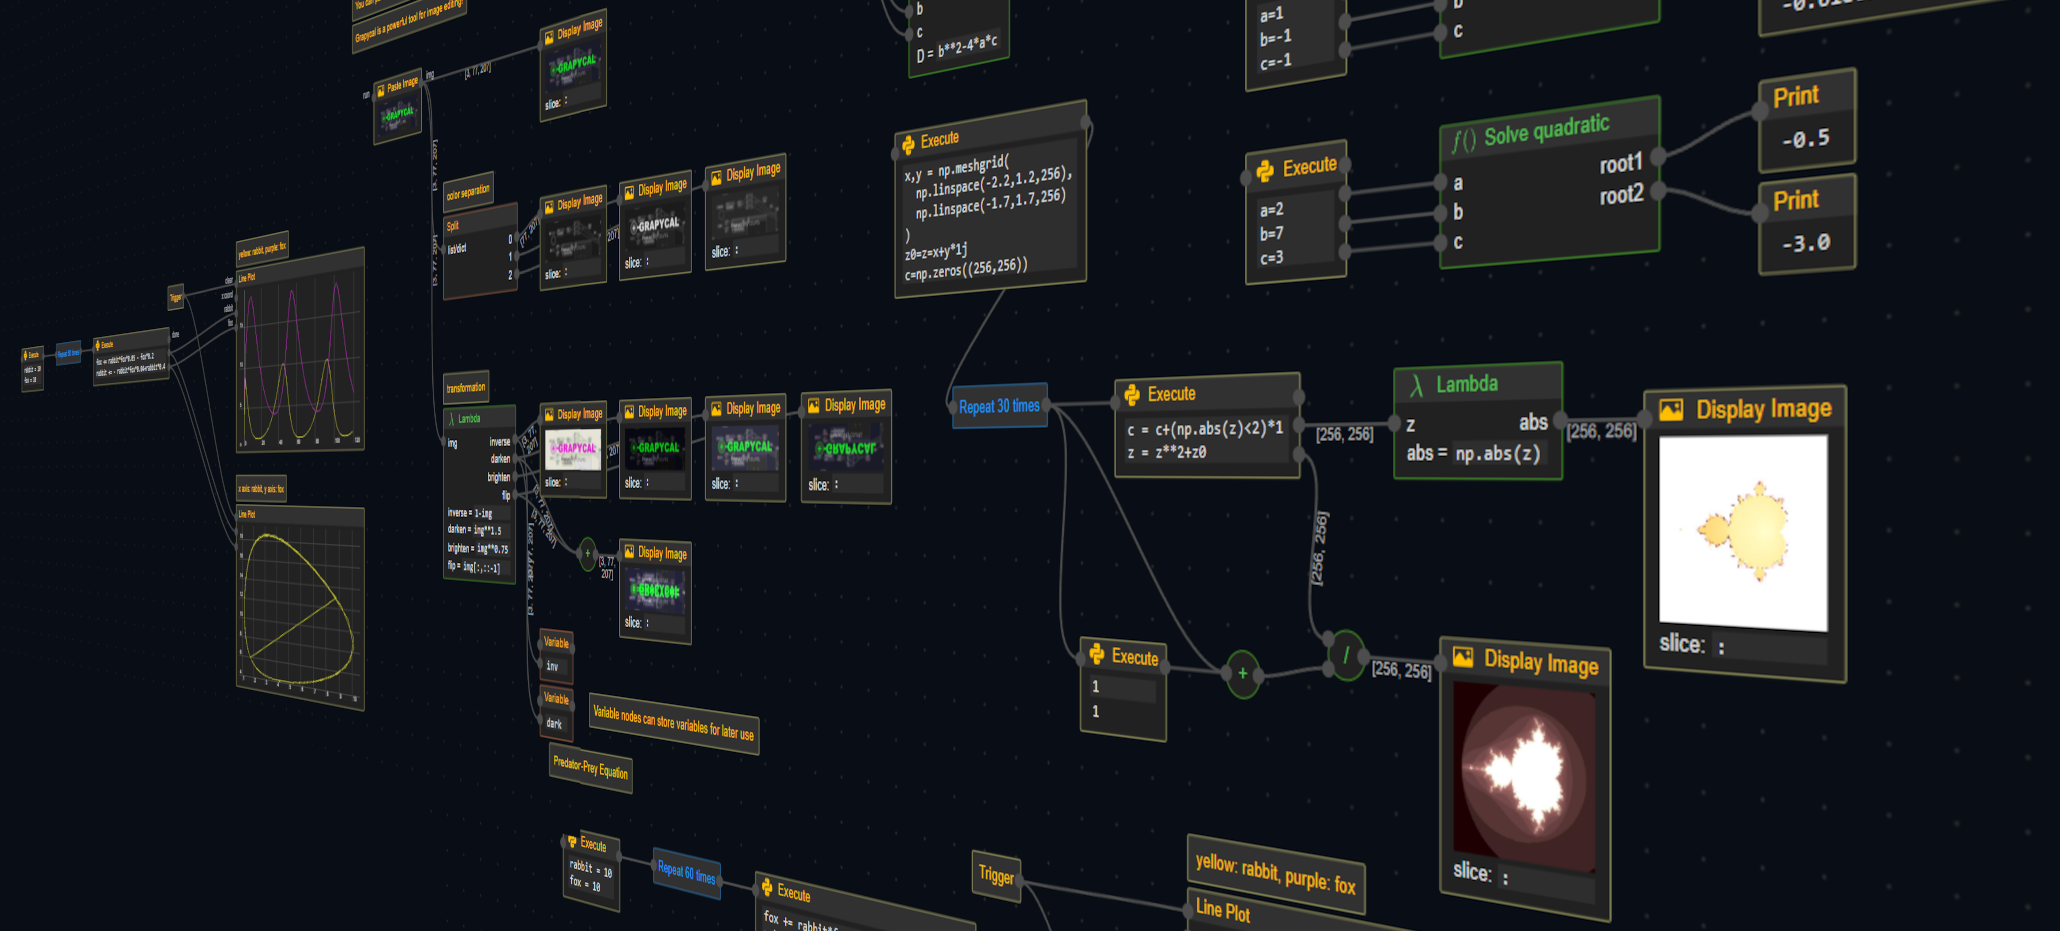
Task: Click the Python icon on the a=2, b=7 Execute node
Action: coord(1265,171)
